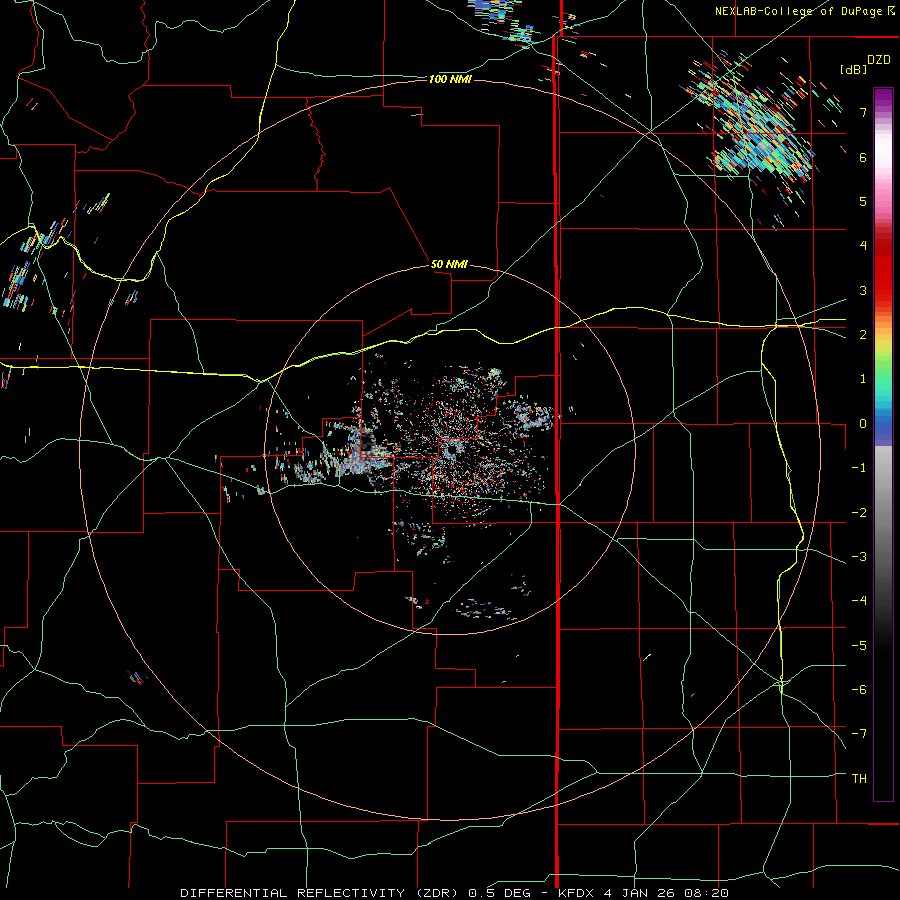
Task: Click the 0.5 DEG elevation text
Action: click(501, 893)
